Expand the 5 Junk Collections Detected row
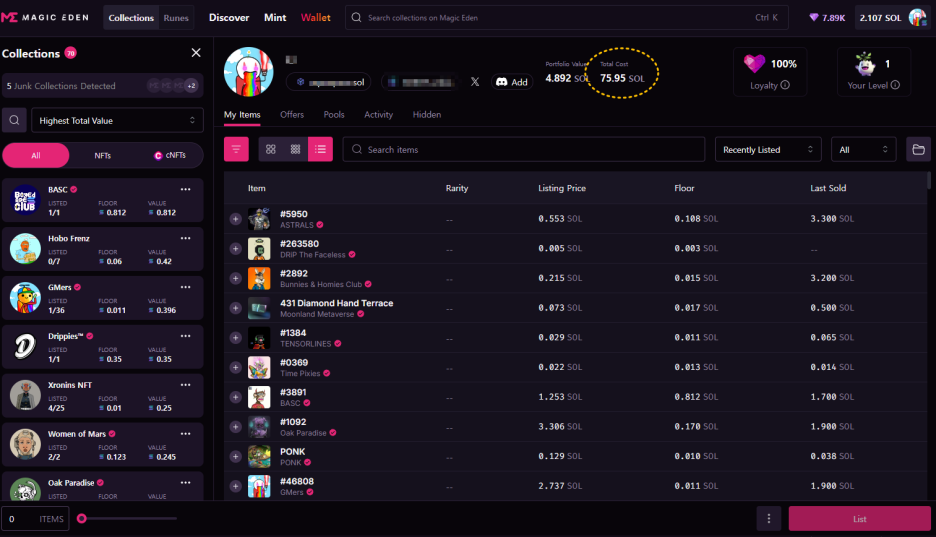 click(x=103, y=85)
